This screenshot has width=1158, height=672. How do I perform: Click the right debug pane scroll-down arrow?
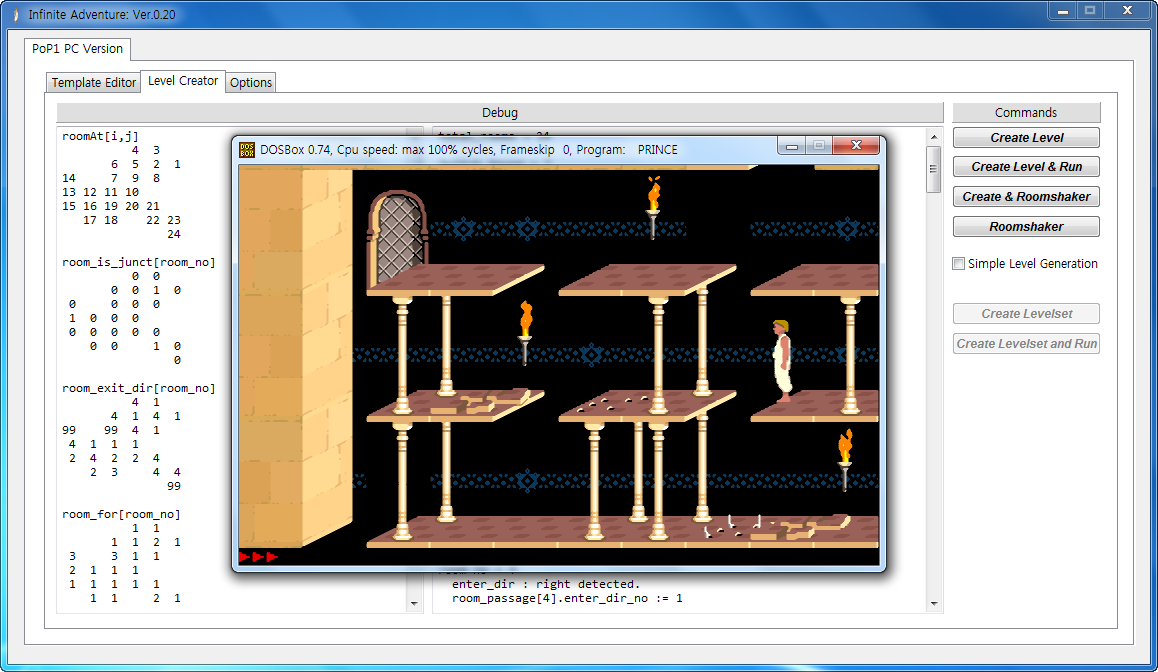tap(933, 603)
